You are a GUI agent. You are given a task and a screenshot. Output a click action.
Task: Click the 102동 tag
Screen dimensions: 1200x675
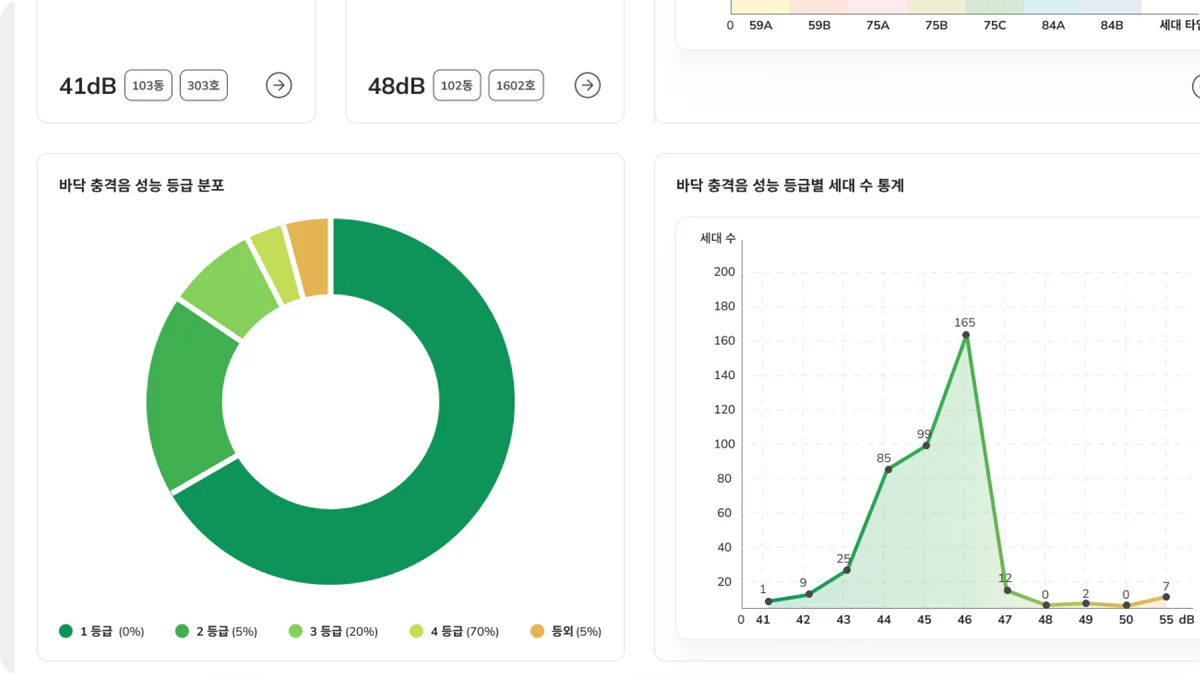(457, 86)
